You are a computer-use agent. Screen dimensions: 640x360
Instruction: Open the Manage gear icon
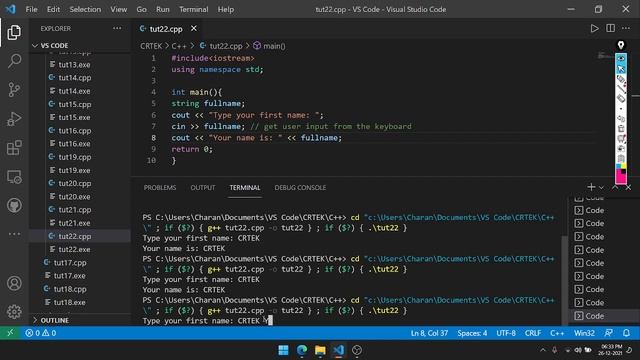(14, 311)
